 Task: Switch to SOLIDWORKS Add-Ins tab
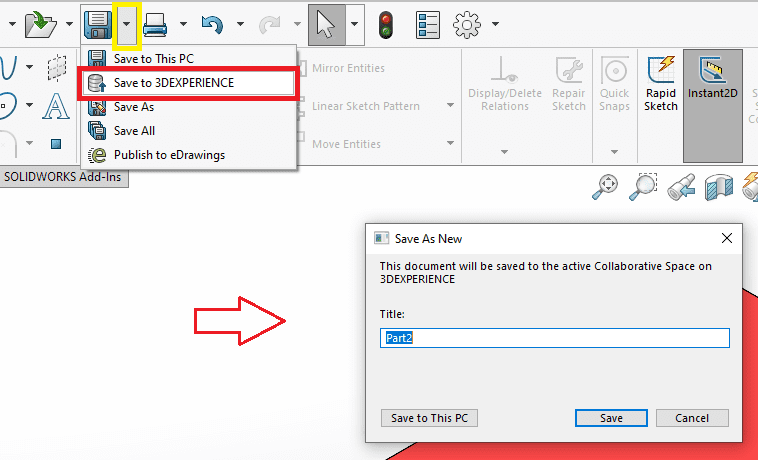coord(62,177)
